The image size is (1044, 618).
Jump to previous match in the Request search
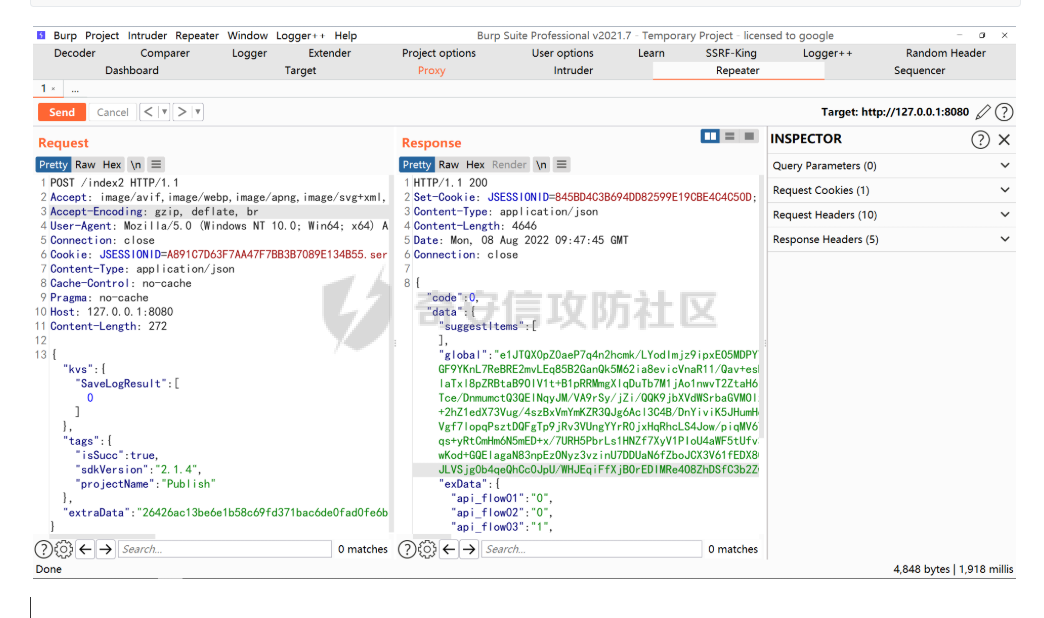click(85, 549)
